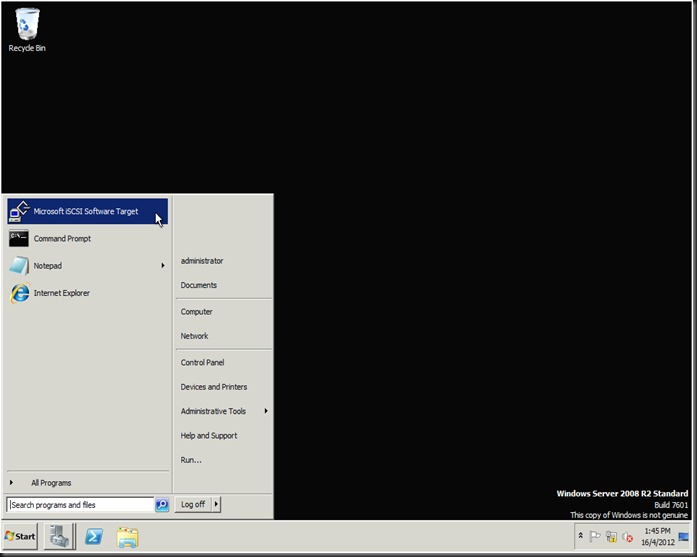Expand Notepad recent files arrow

(163, 265)
